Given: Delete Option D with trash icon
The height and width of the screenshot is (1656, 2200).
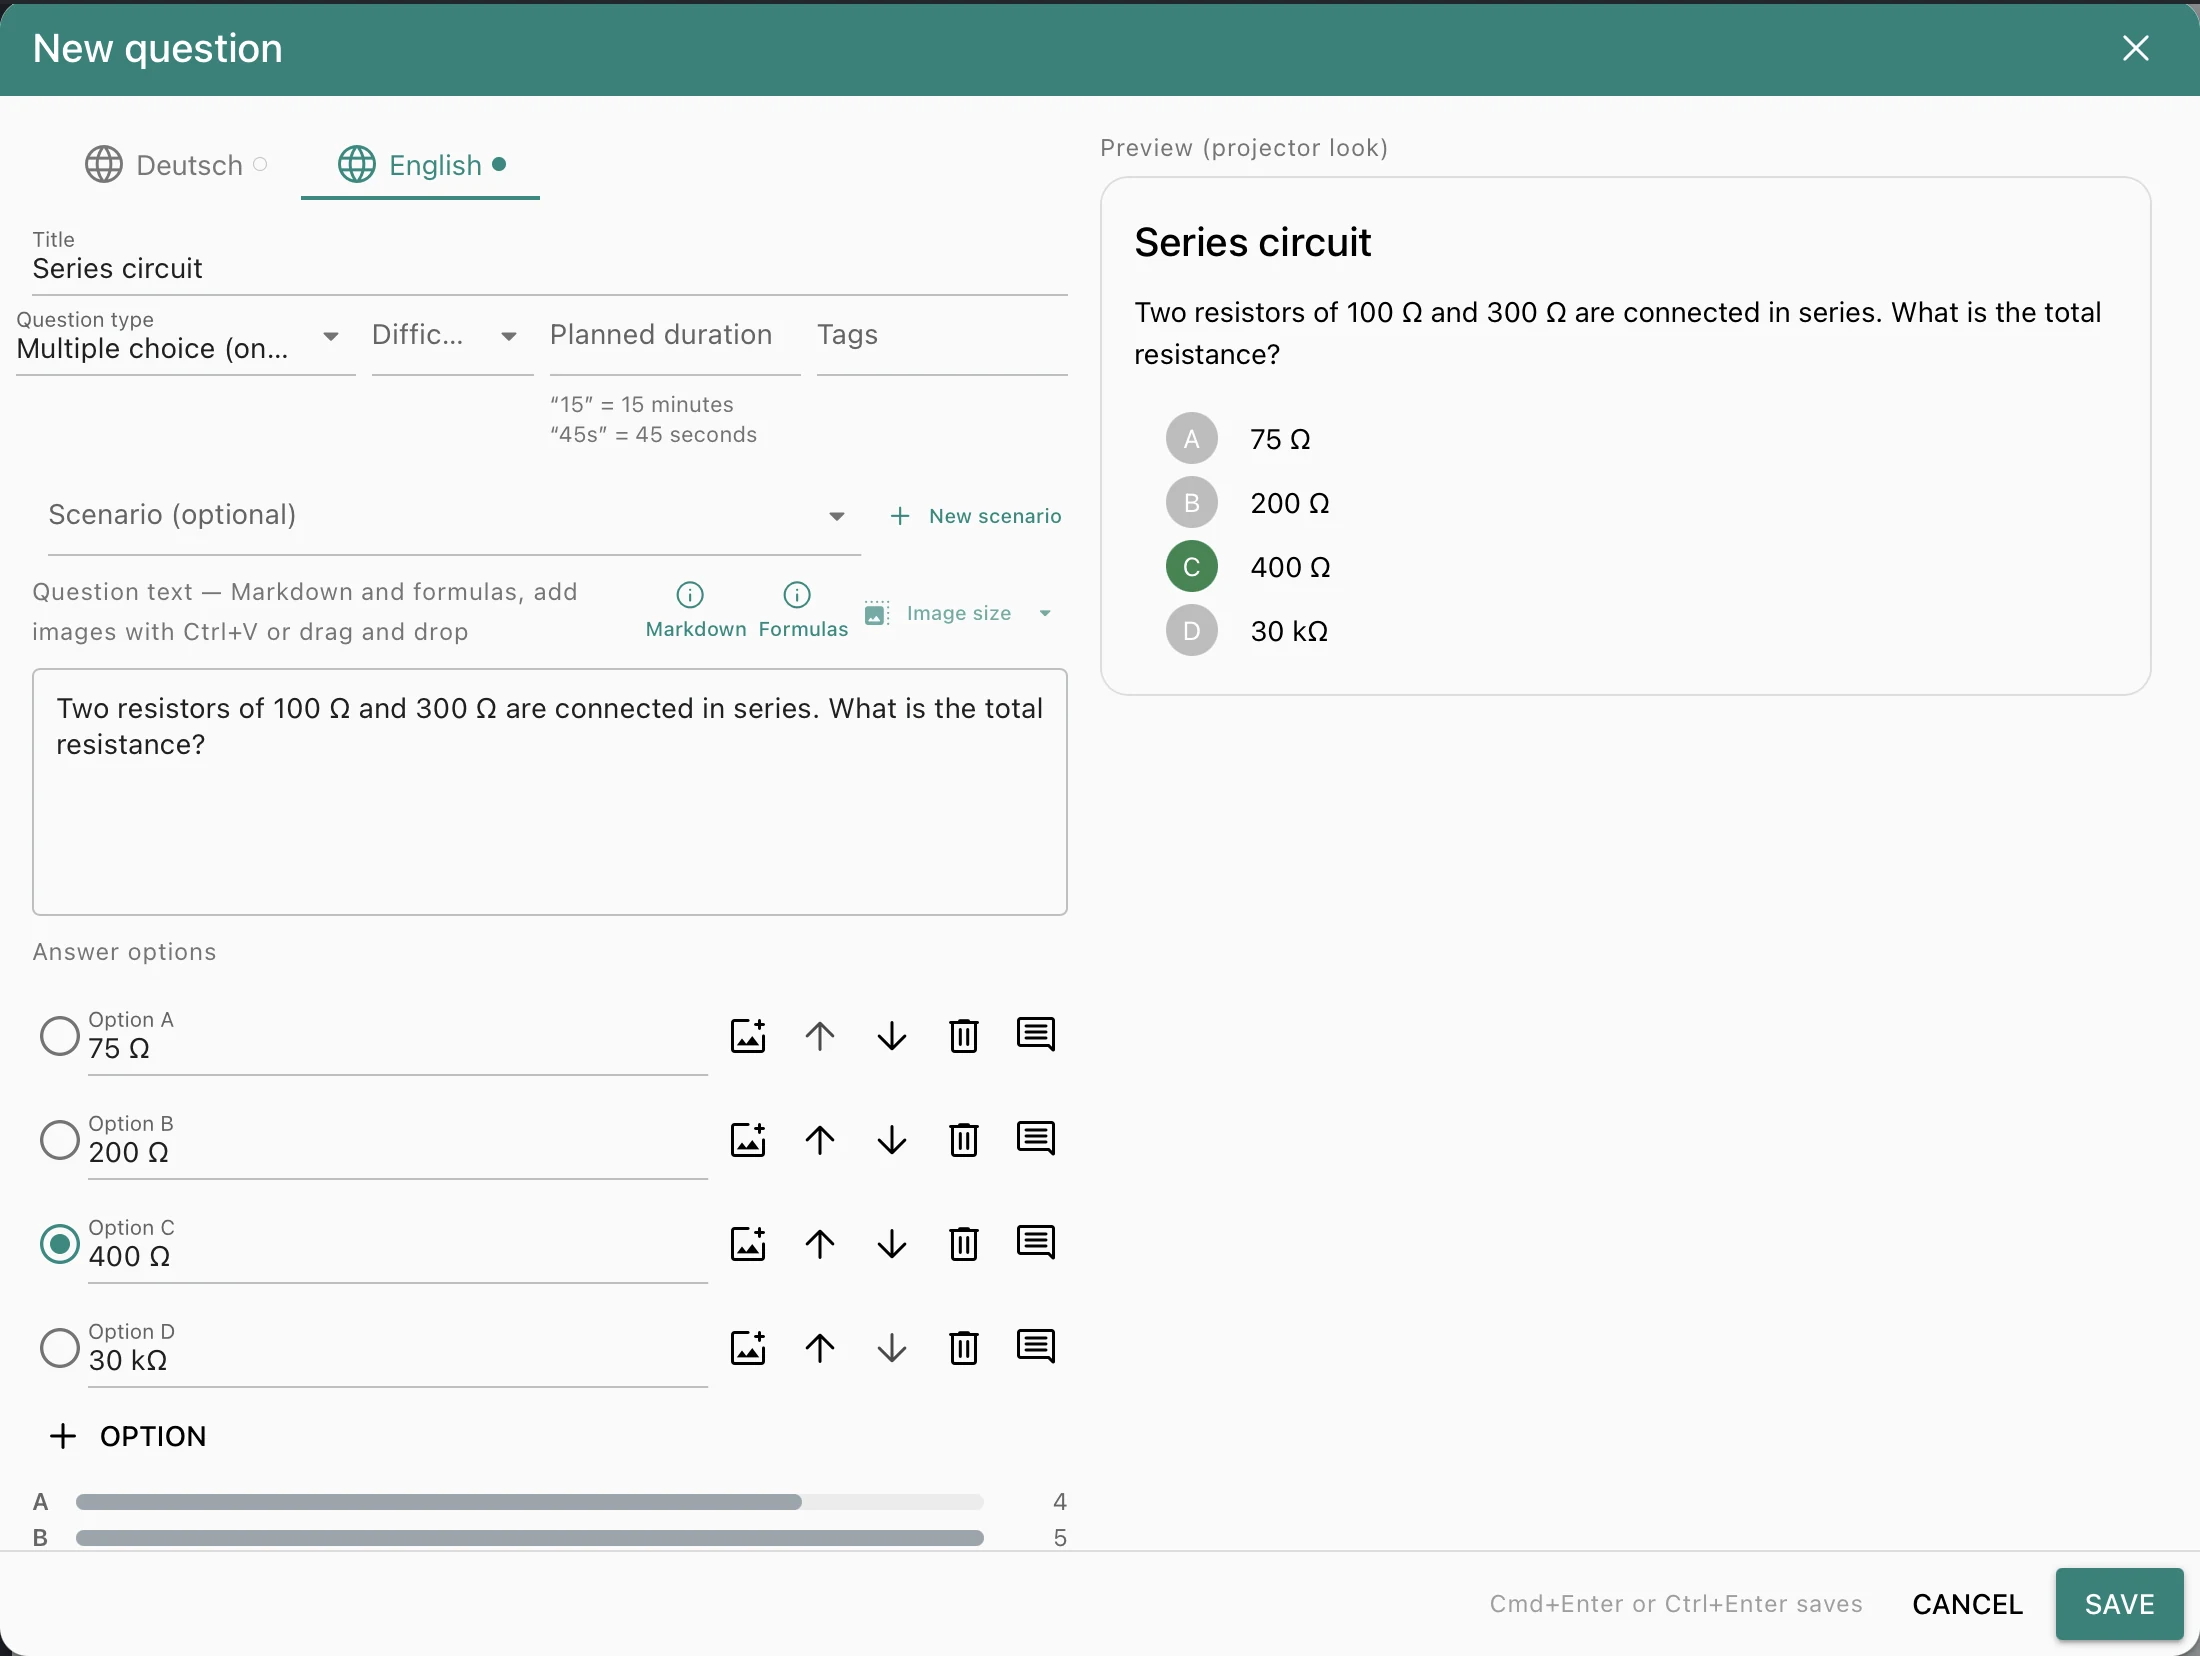Looking at the screenshot, I should (x=964, y=1348).
